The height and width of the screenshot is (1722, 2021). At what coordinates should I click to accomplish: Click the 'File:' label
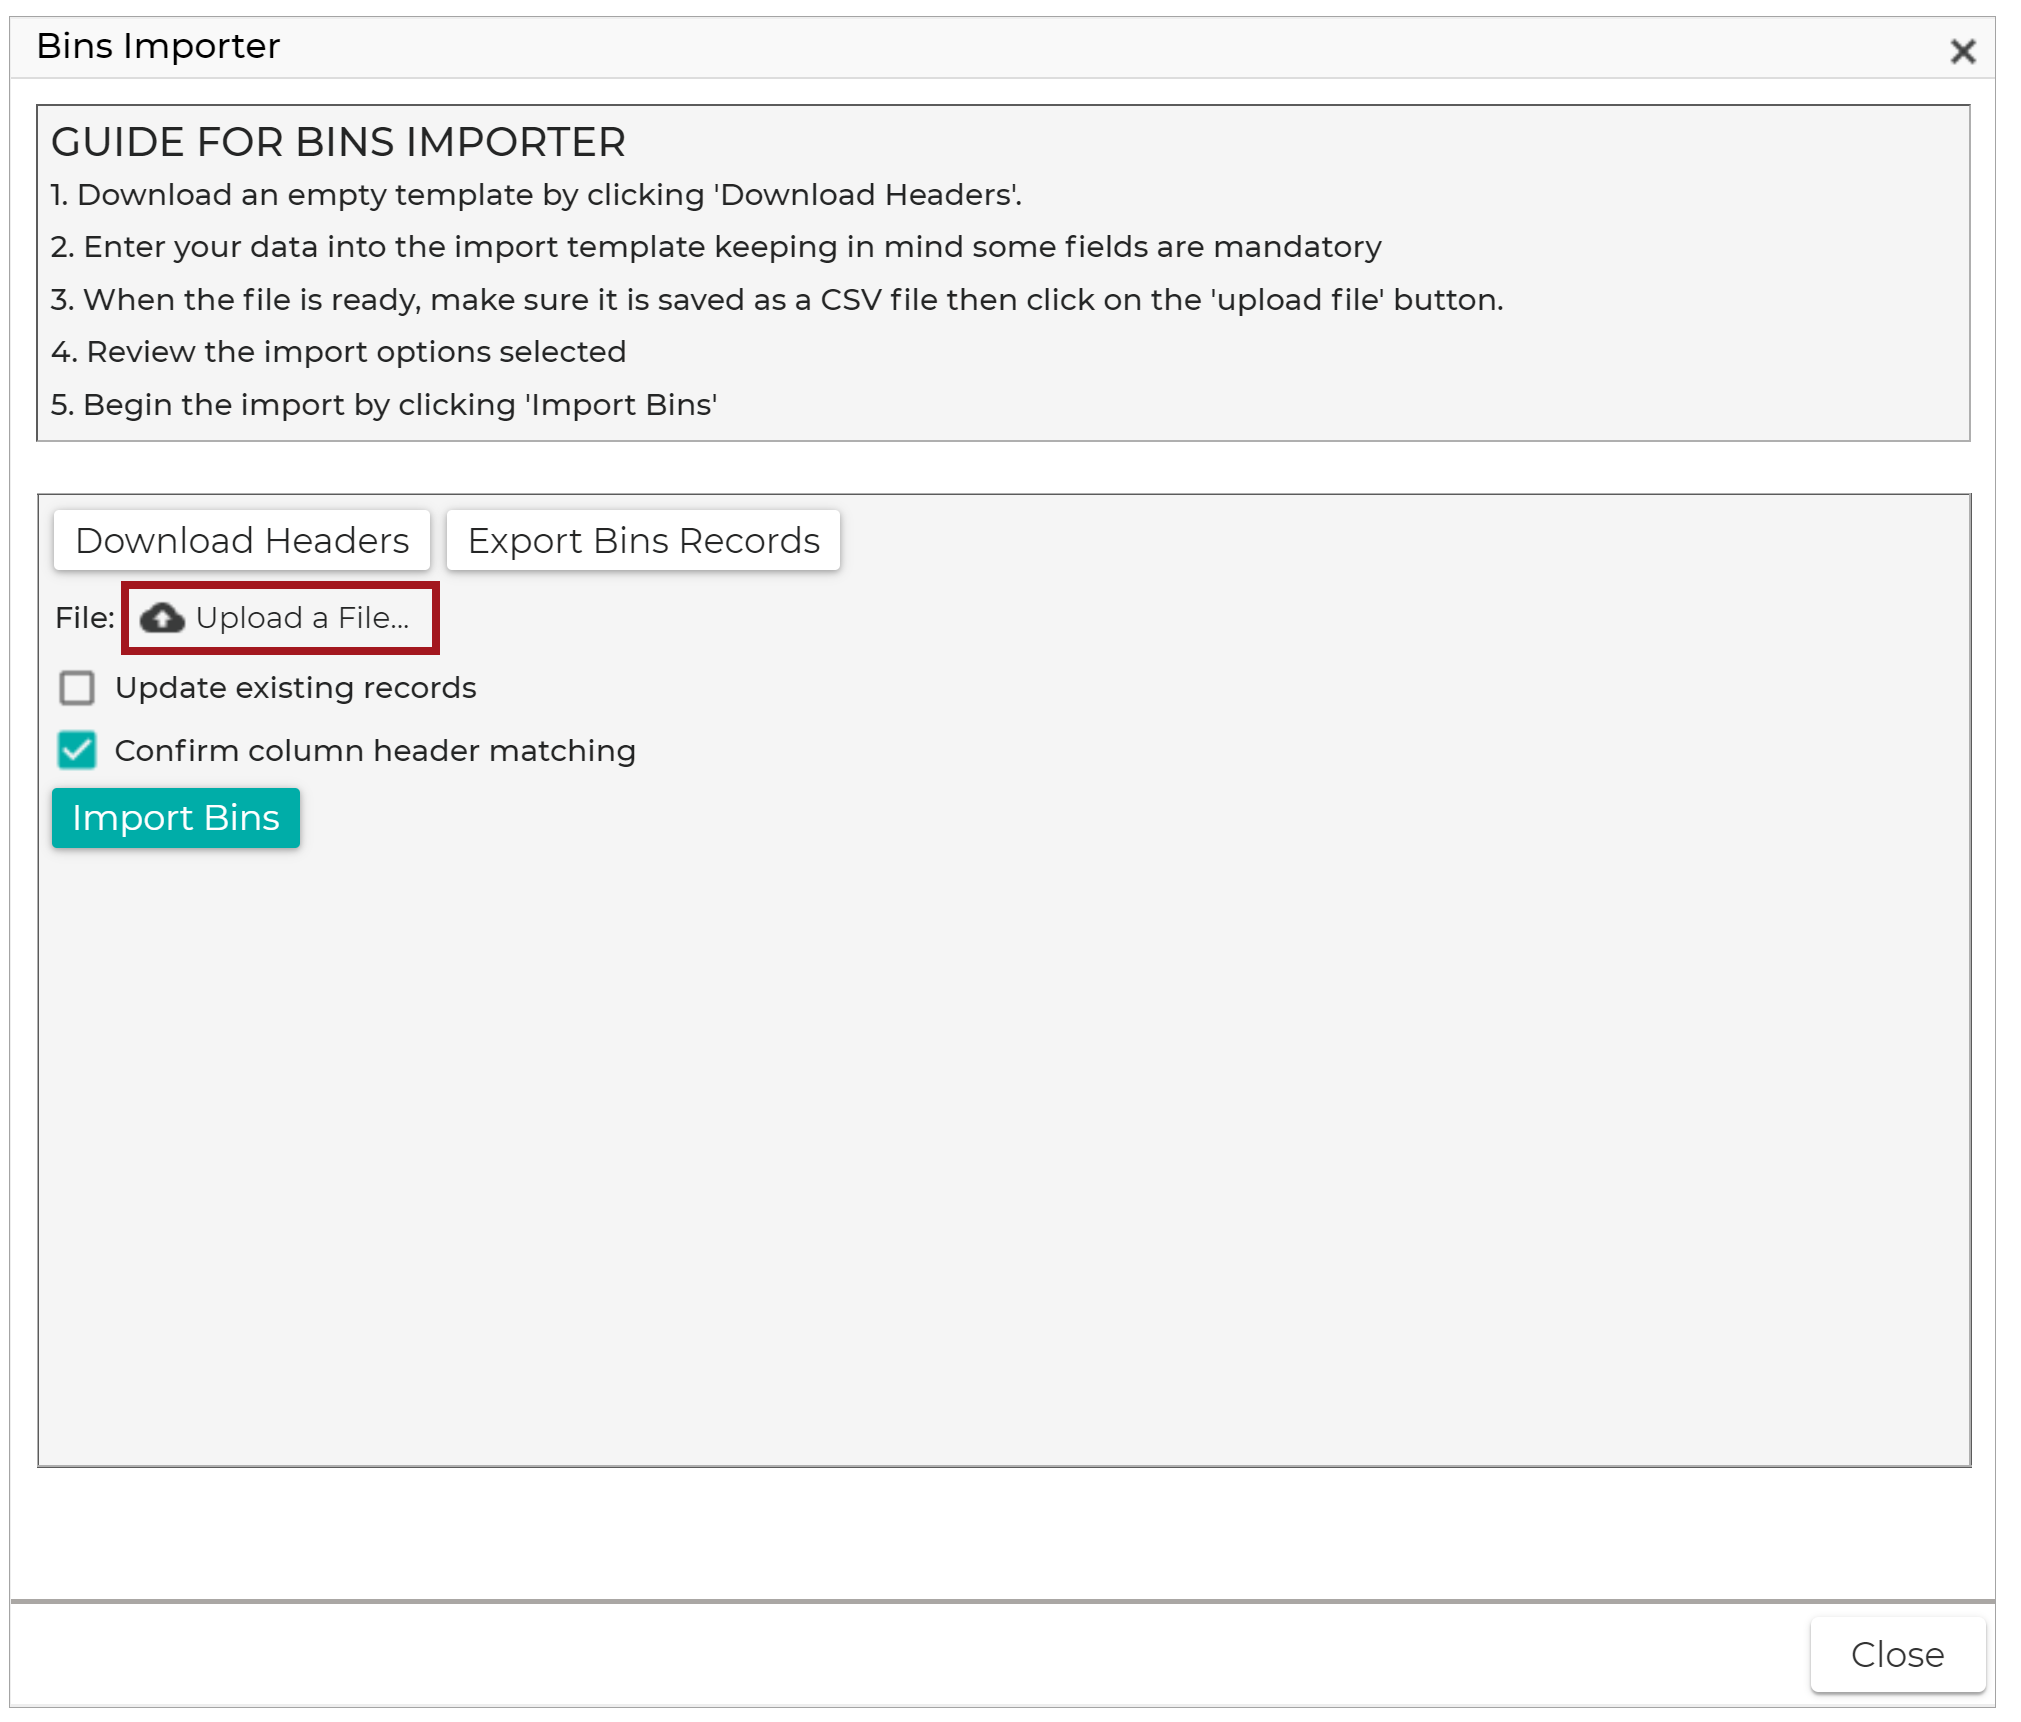85,618
